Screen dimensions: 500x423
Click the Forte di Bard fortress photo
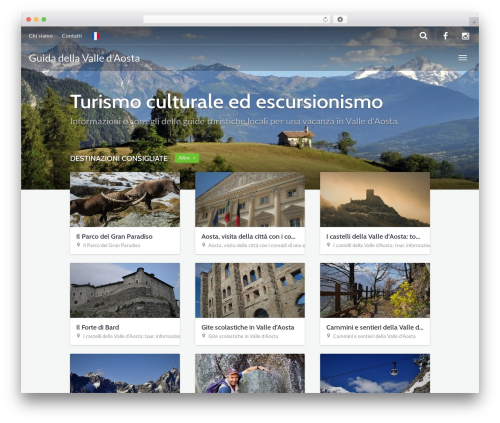tap(125, 290)
